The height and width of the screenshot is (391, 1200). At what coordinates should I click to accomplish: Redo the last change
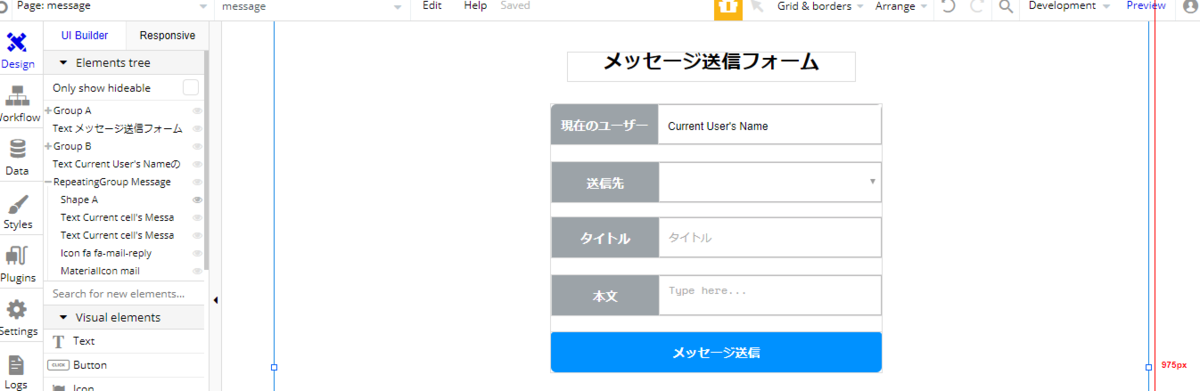977,6
